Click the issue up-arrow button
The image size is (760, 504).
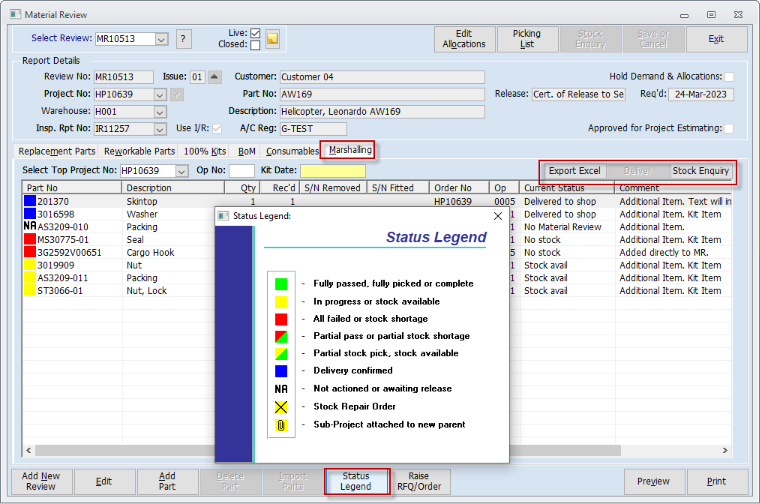(x=215, y=77)
